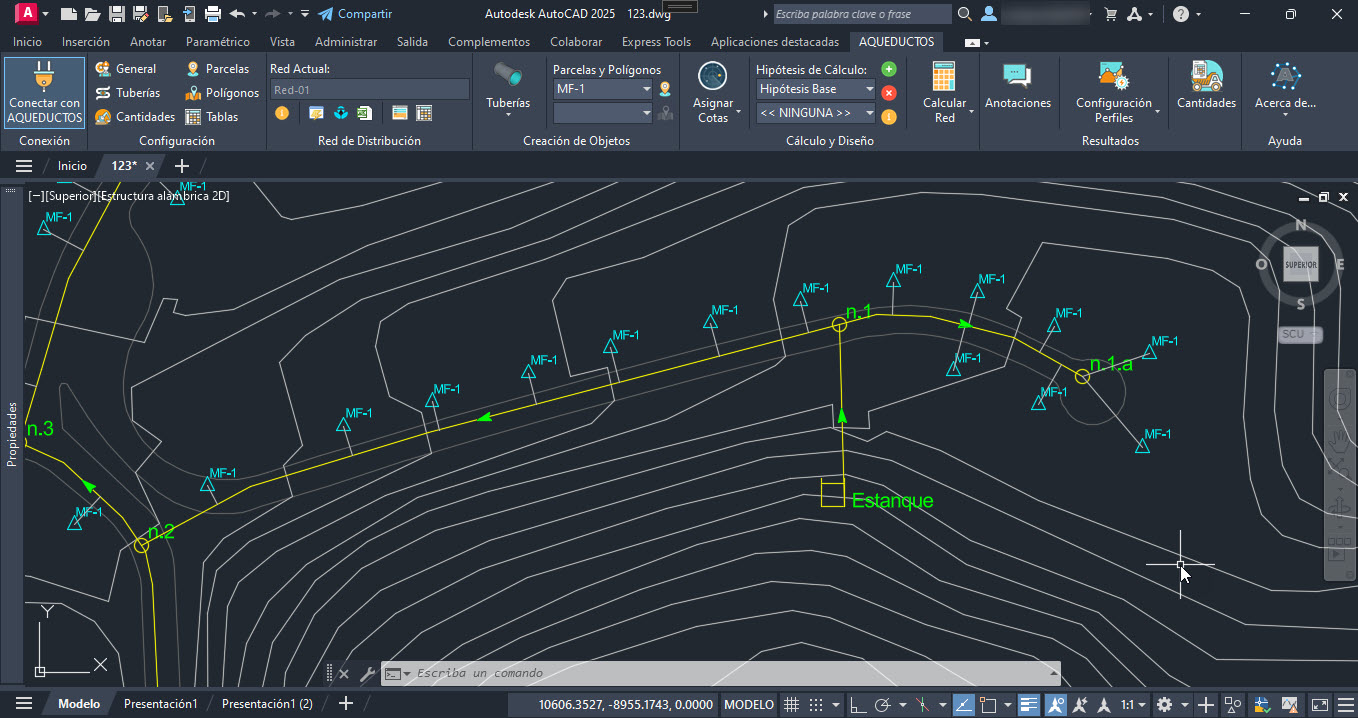1358x718 pixels.
Task: Switch to the Presentación1 layout tab
Action: pyautogui.click(x=160, y=704)
